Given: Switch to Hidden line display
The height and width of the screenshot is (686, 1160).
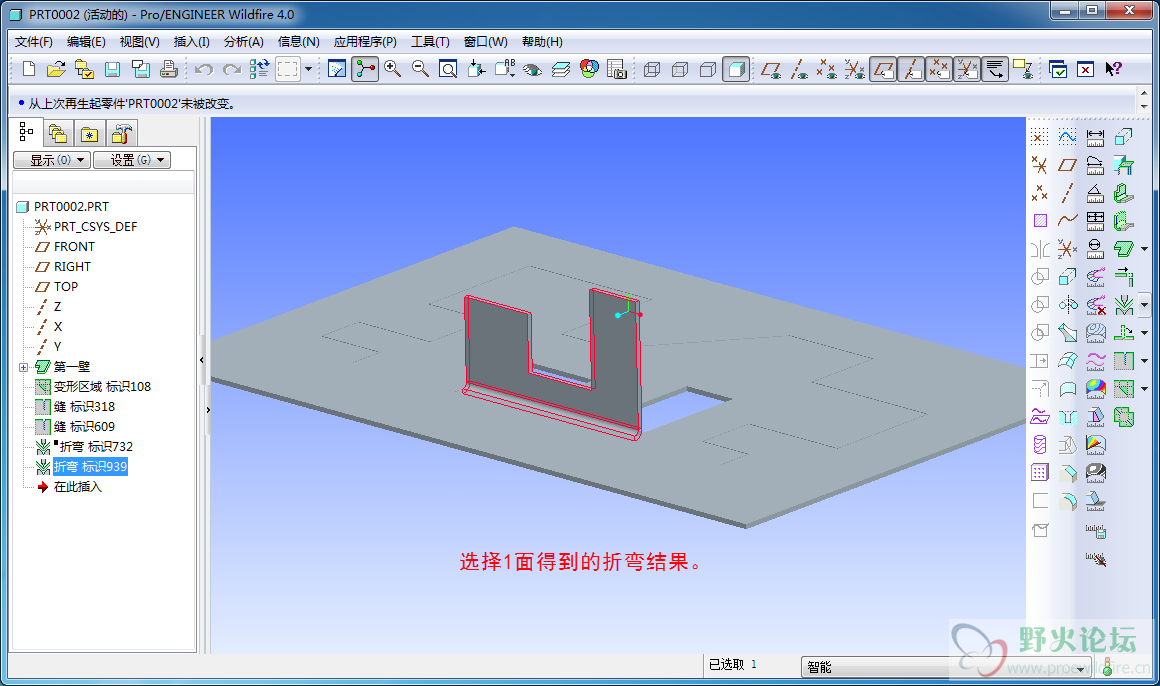Looking at the screenshot, I should coord(680,69).
